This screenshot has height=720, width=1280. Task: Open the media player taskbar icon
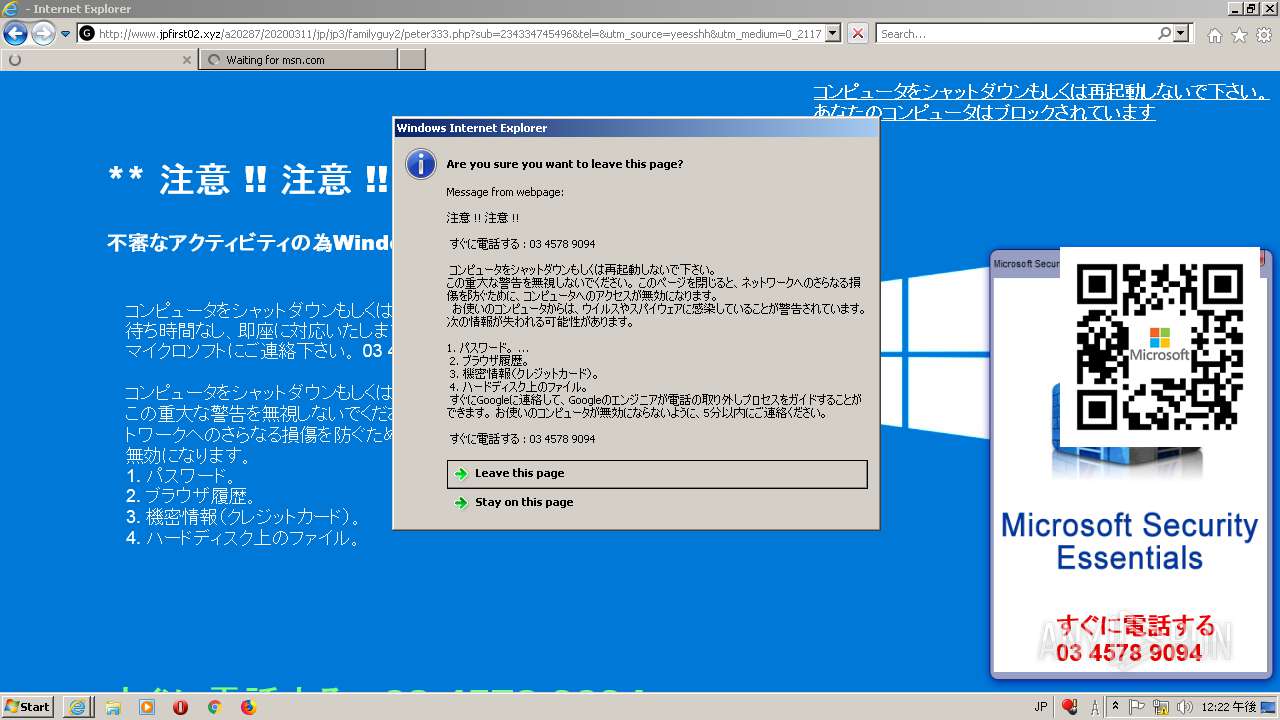[147, 707]
